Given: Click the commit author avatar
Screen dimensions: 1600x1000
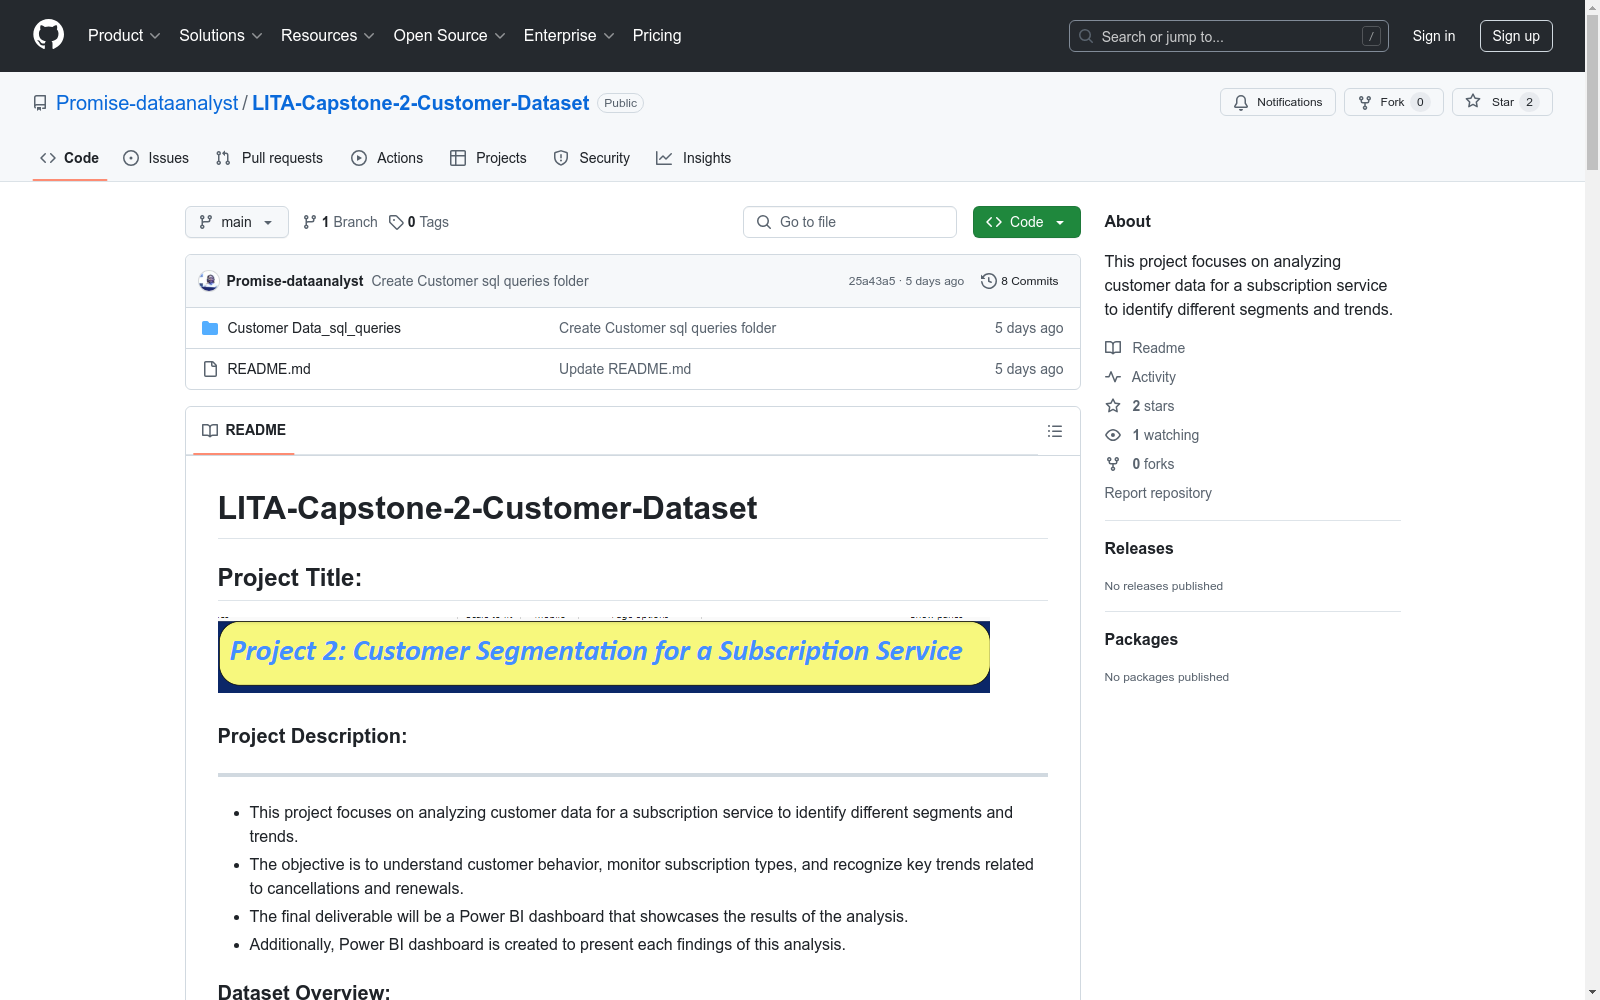Looking at the screenshot, I should pos(209,281).
